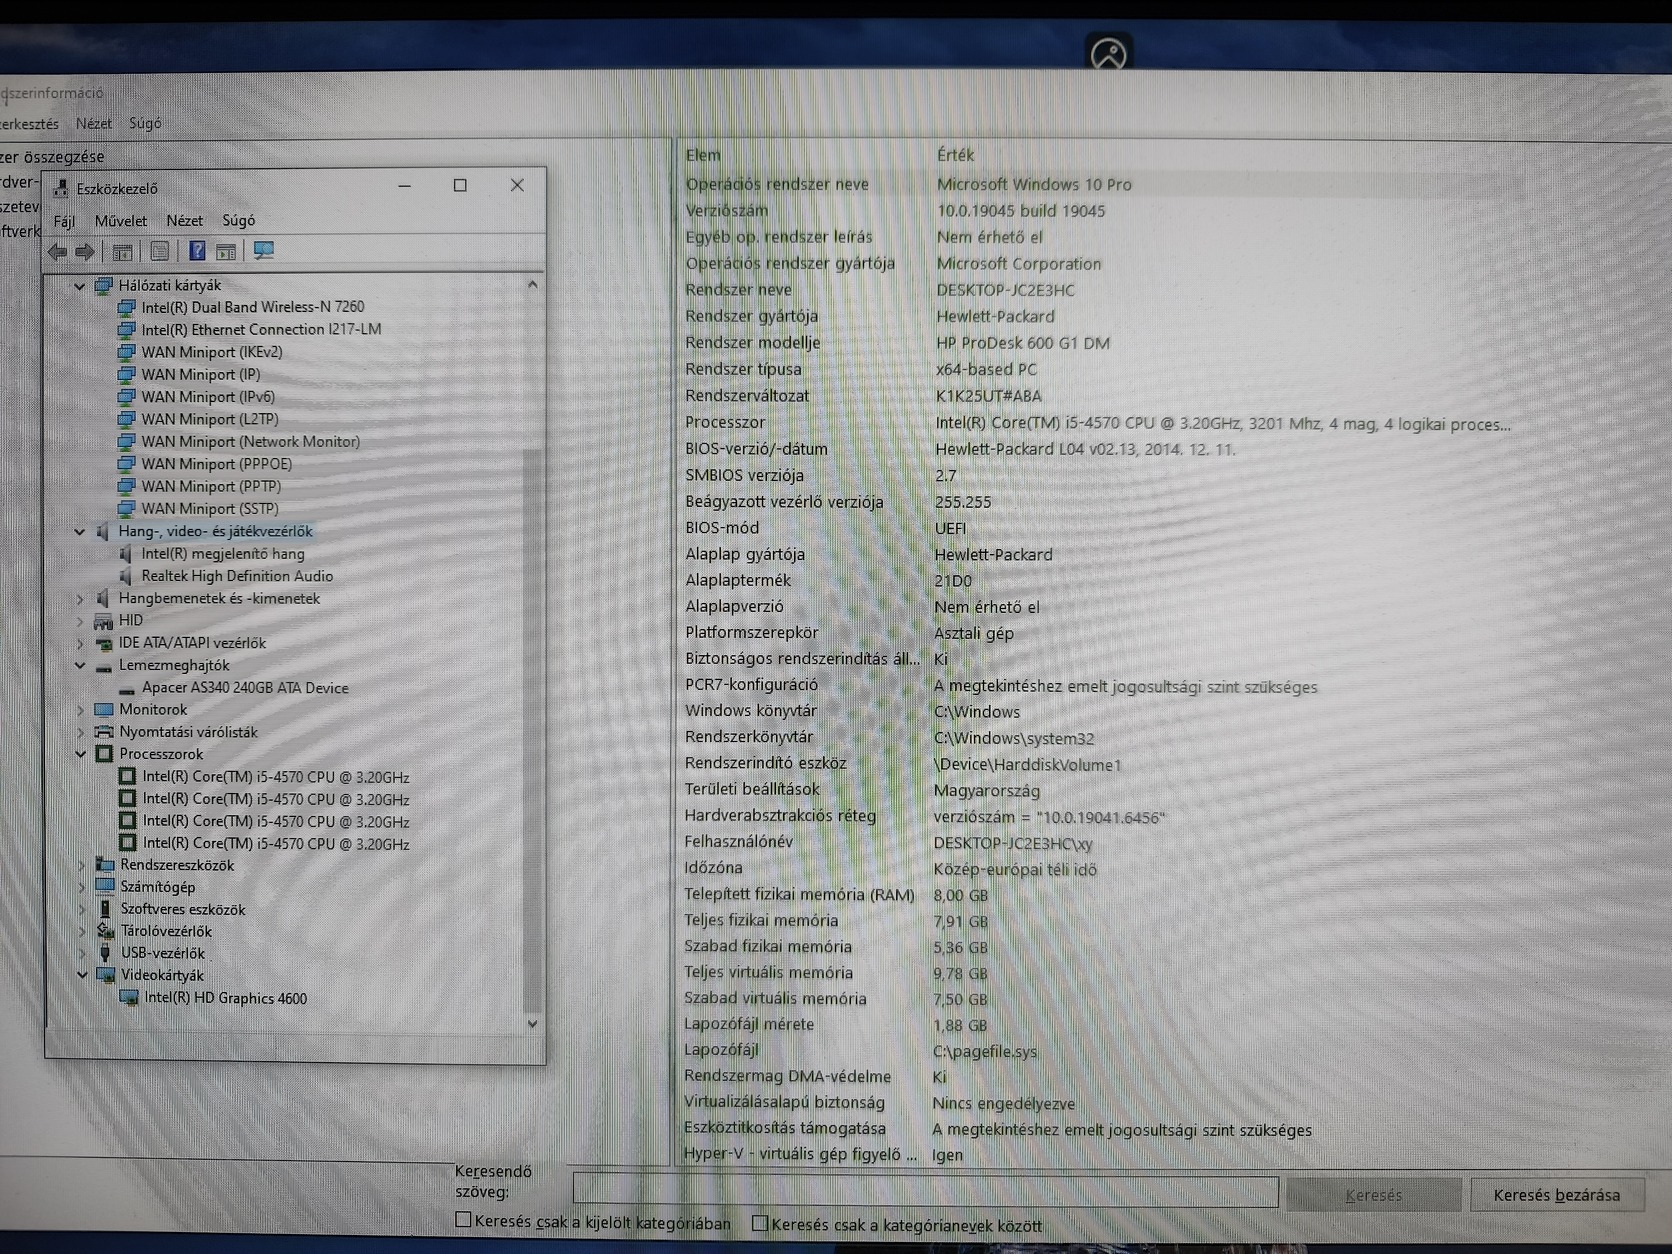Click the greyed 'Keresés' search button

tap(1373, 1195)
